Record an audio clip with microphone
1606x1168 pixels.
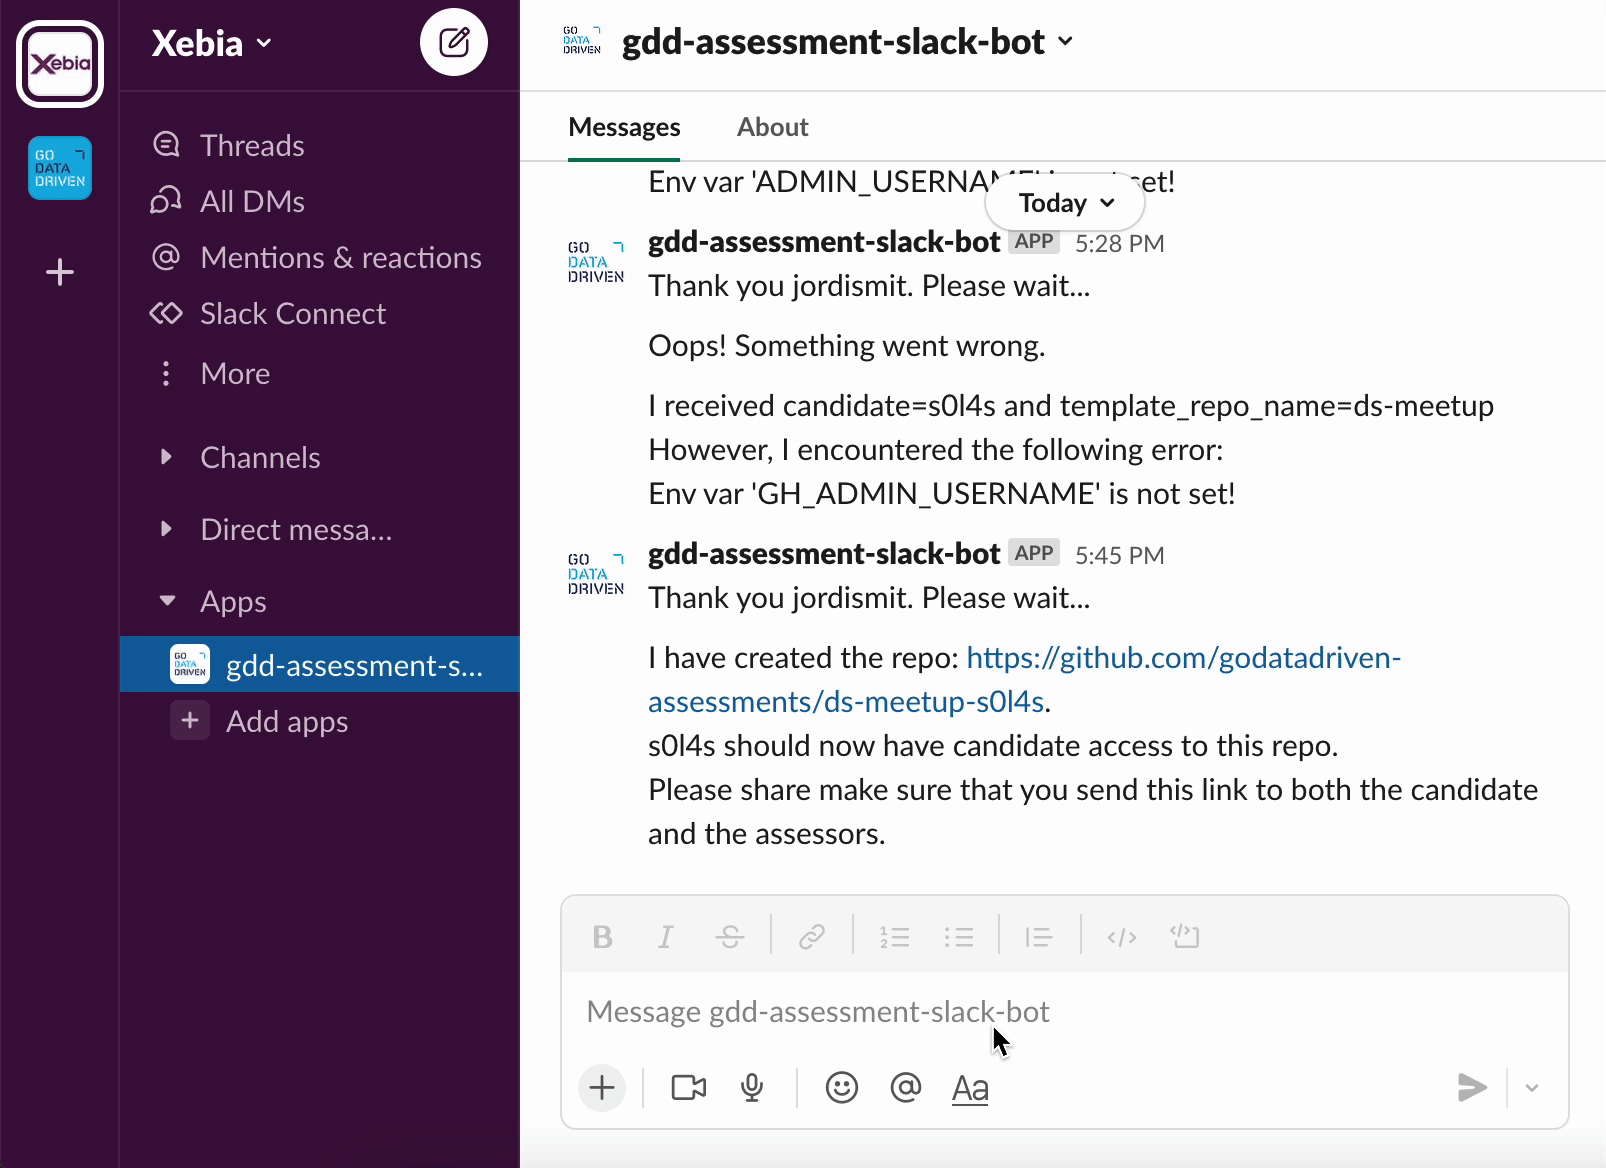(x=753, y=1087)
